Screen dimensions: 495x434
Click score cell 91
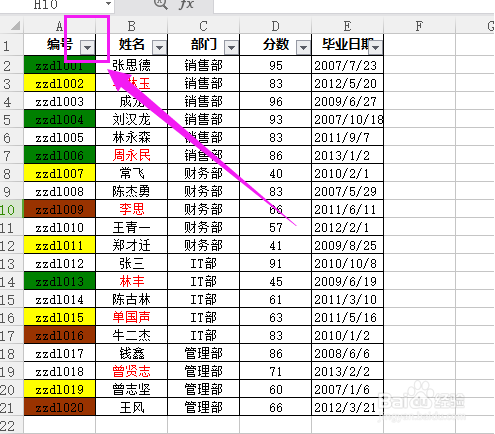[x=276, y=264]
